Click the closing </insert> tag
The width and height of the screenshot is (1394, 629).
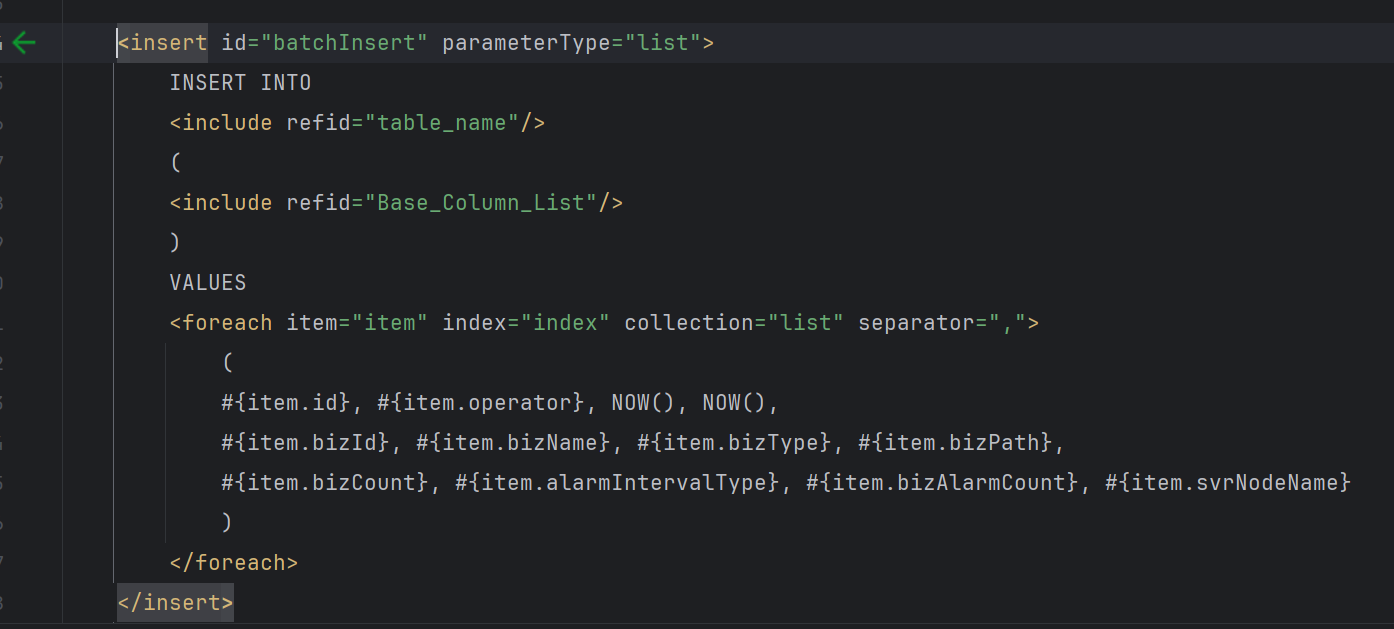click(175, 603)
